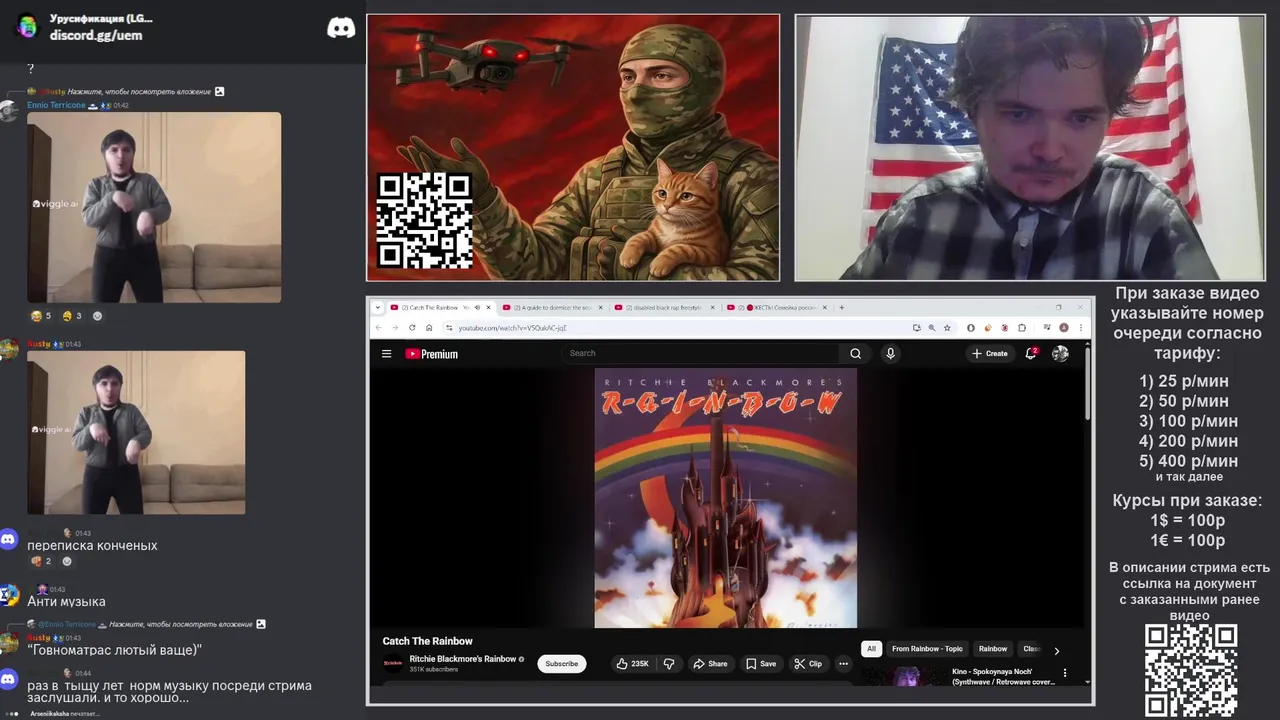Image resolution: width=1280 pixels, height=720 pixels.
Task: Open the browser extensions puzzle icon
Action: (1022, 328)
